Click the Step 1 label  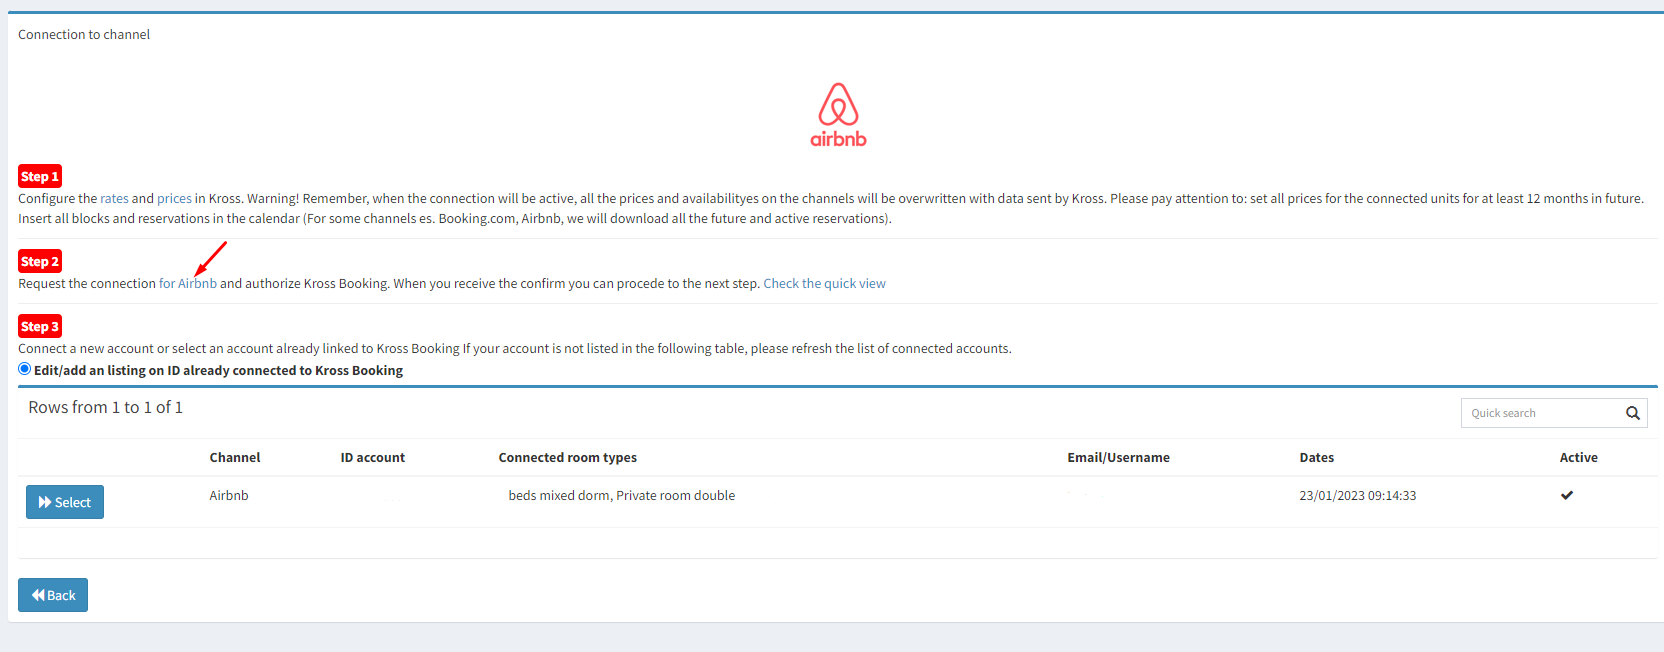coord(40,176)
